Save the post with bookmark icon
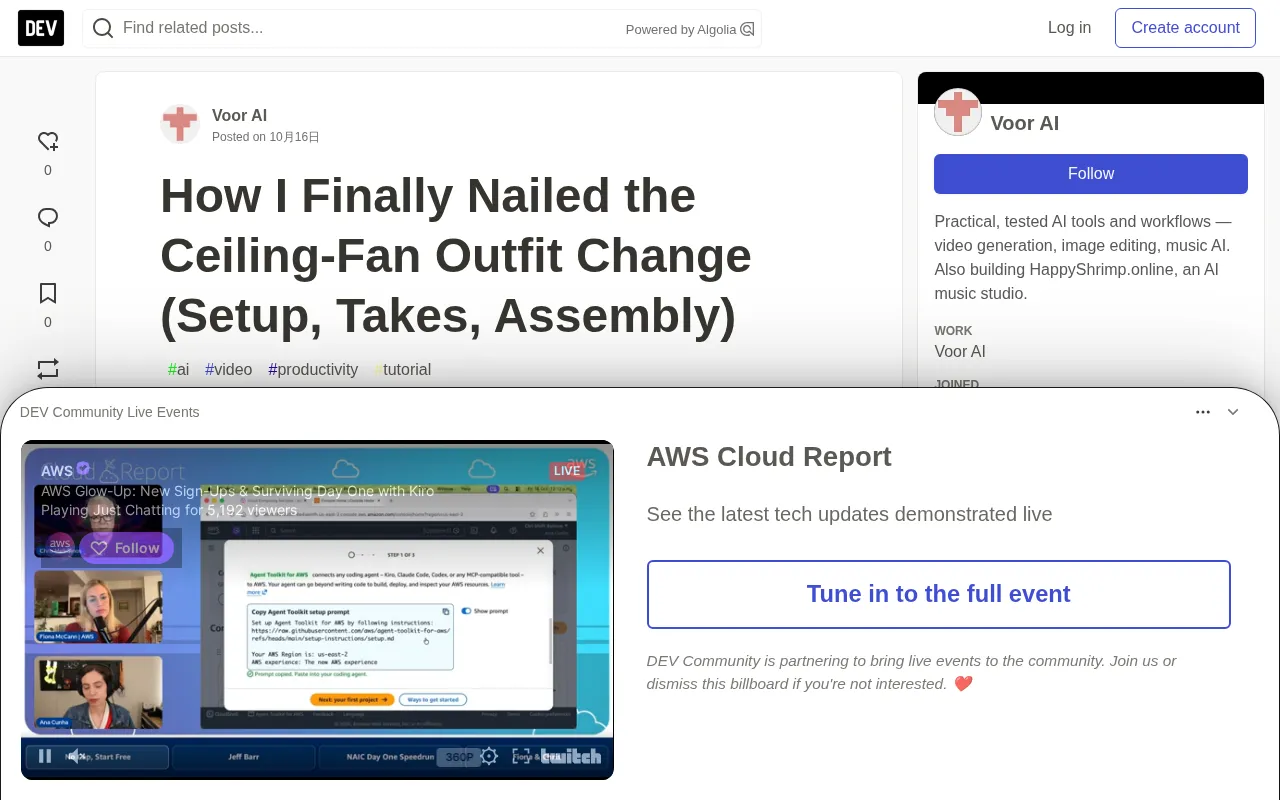The width and height of the screenshot is (1280, 800). (48, 294)
